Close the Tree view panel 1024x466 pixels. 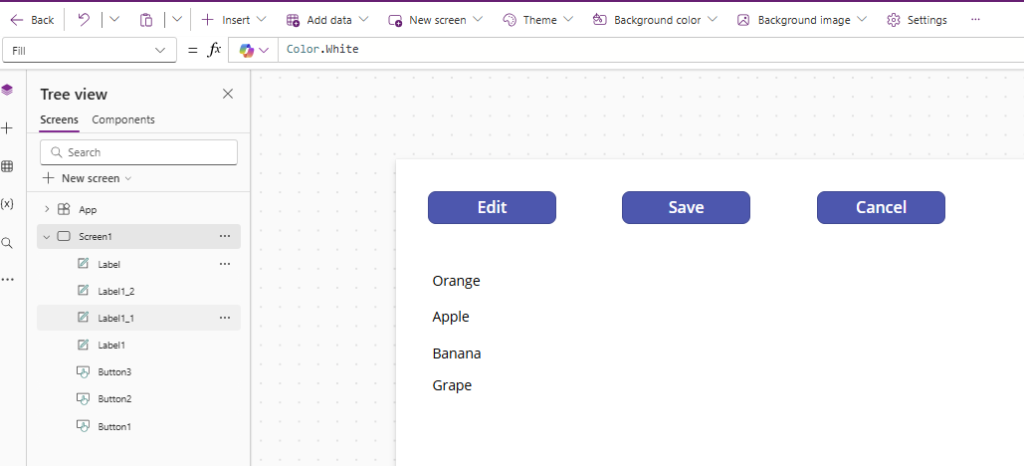[228, 94]
